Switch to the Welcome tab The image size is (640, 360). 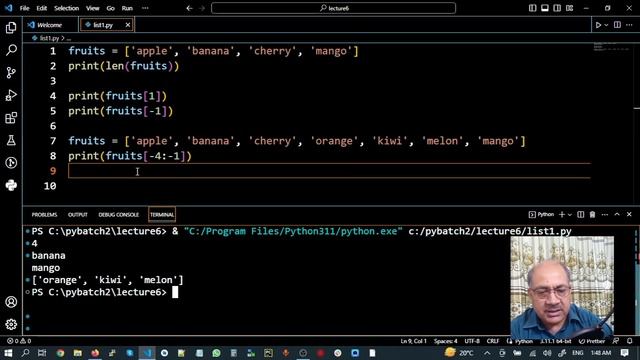click(50, 25)
